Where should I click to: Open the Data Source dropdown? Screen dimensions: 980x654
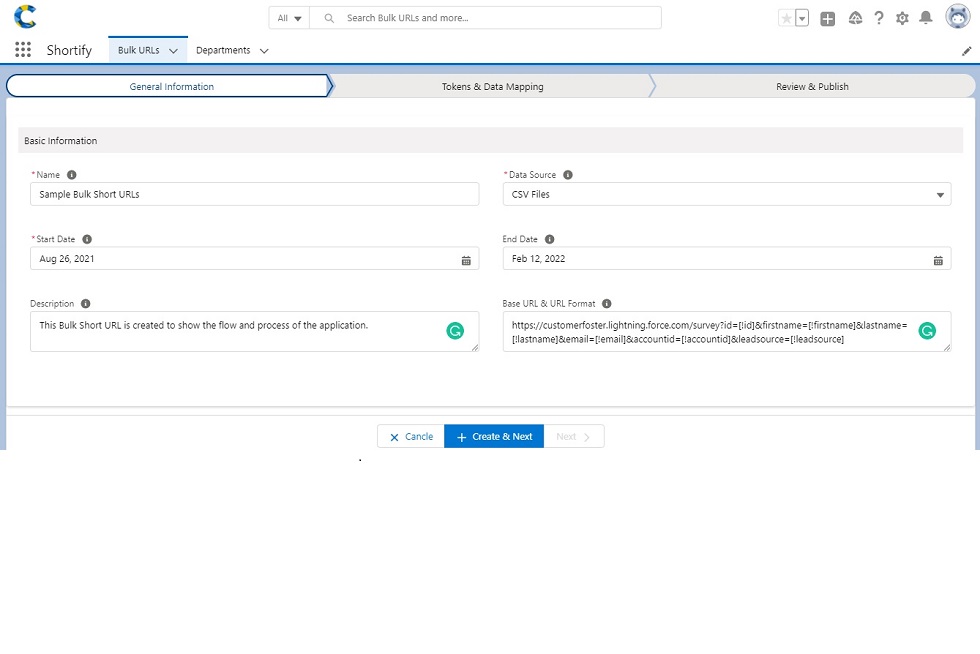click(726, 195)
